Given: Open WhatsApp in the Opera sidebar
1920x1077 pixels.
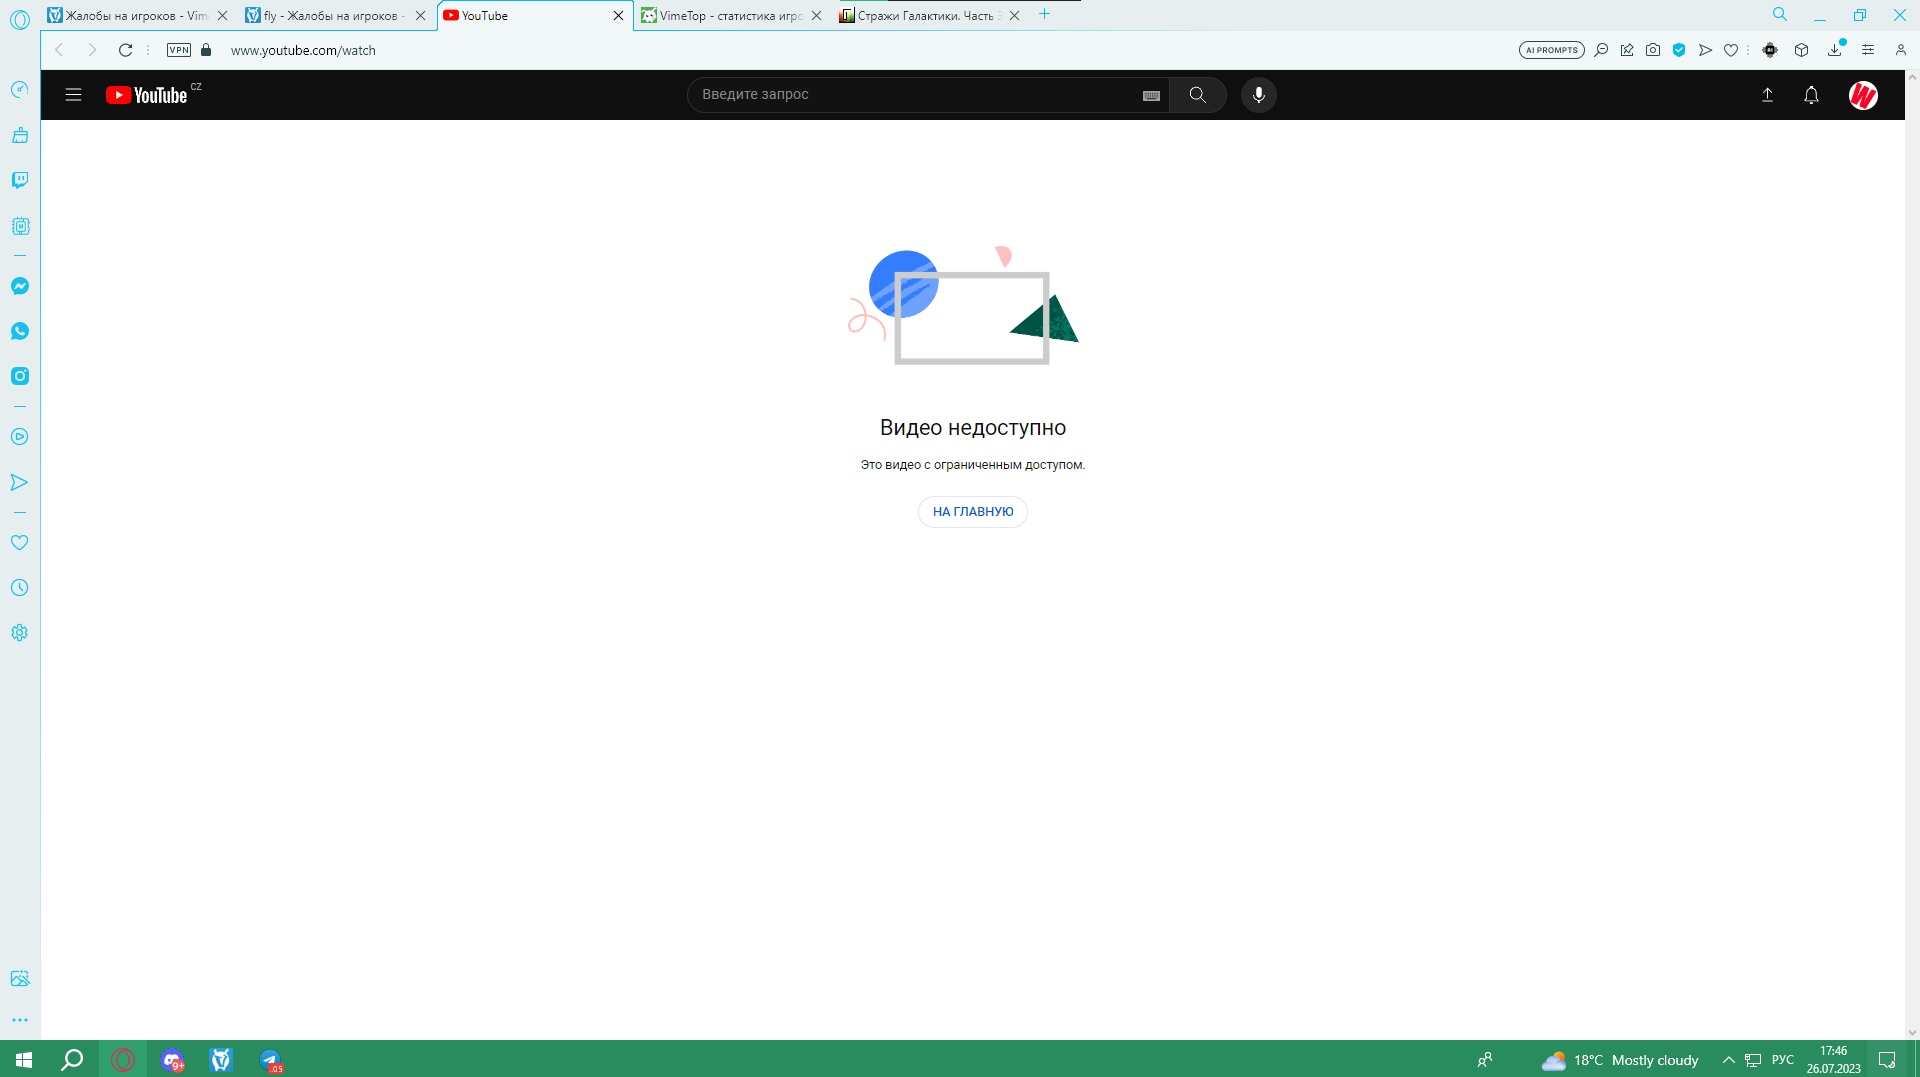Looking at the screenshot, I should coord(20,331).
